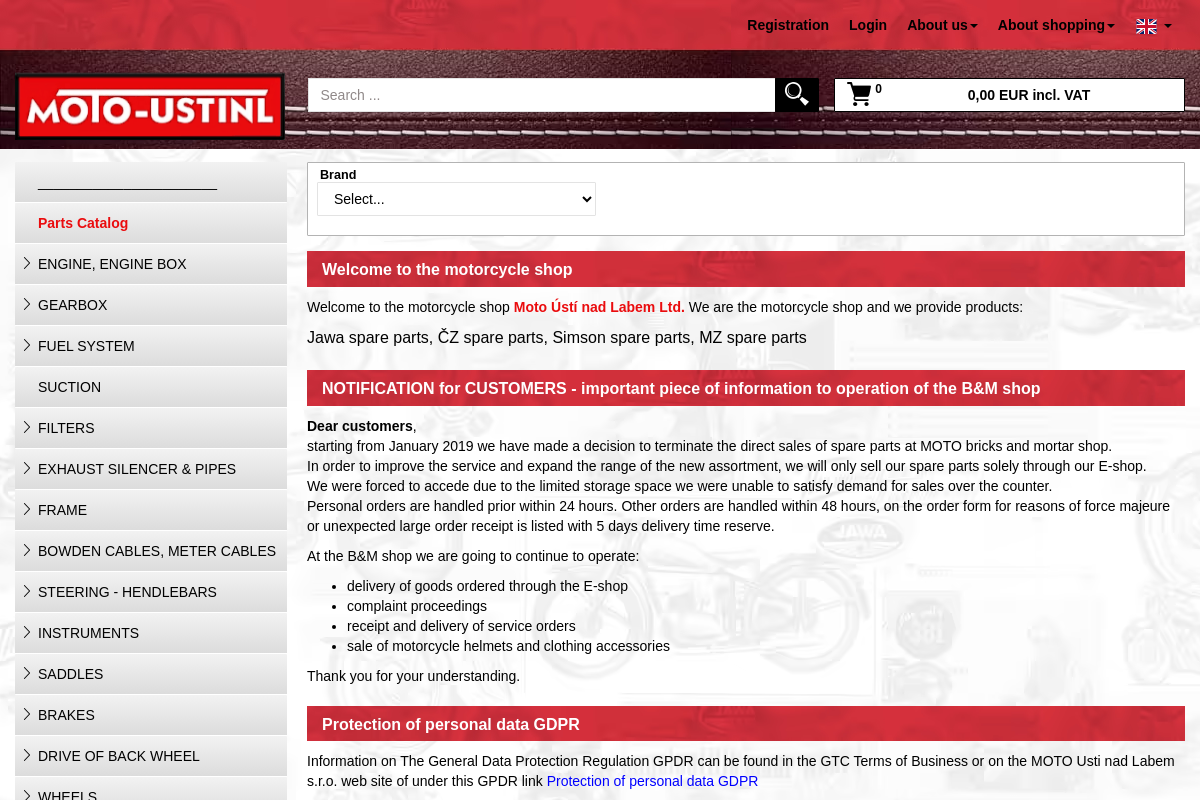Open the Login link
This screenshot has width=1200, height=800.
pos(868,25)
